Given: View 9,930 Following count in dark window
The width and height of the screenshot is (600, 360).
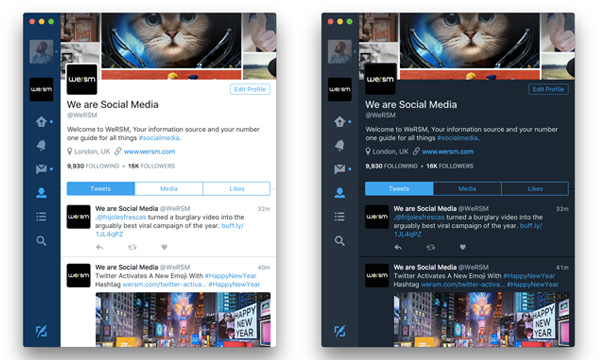Looking at the screenshot, I should (391, 166).
